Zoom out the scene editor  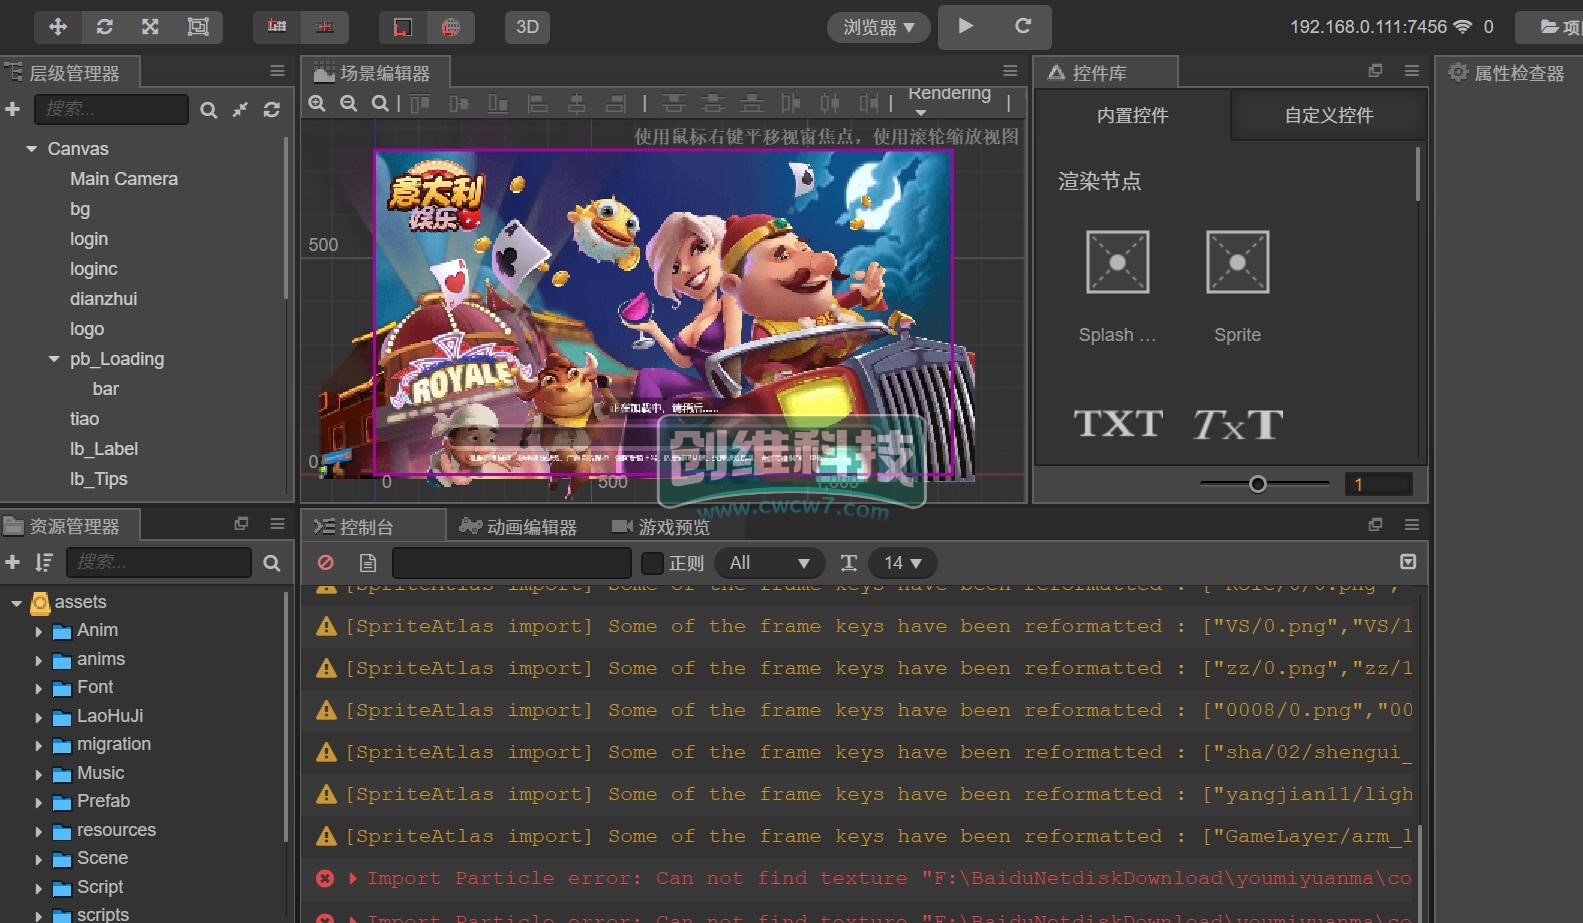(x=348, y=103)
